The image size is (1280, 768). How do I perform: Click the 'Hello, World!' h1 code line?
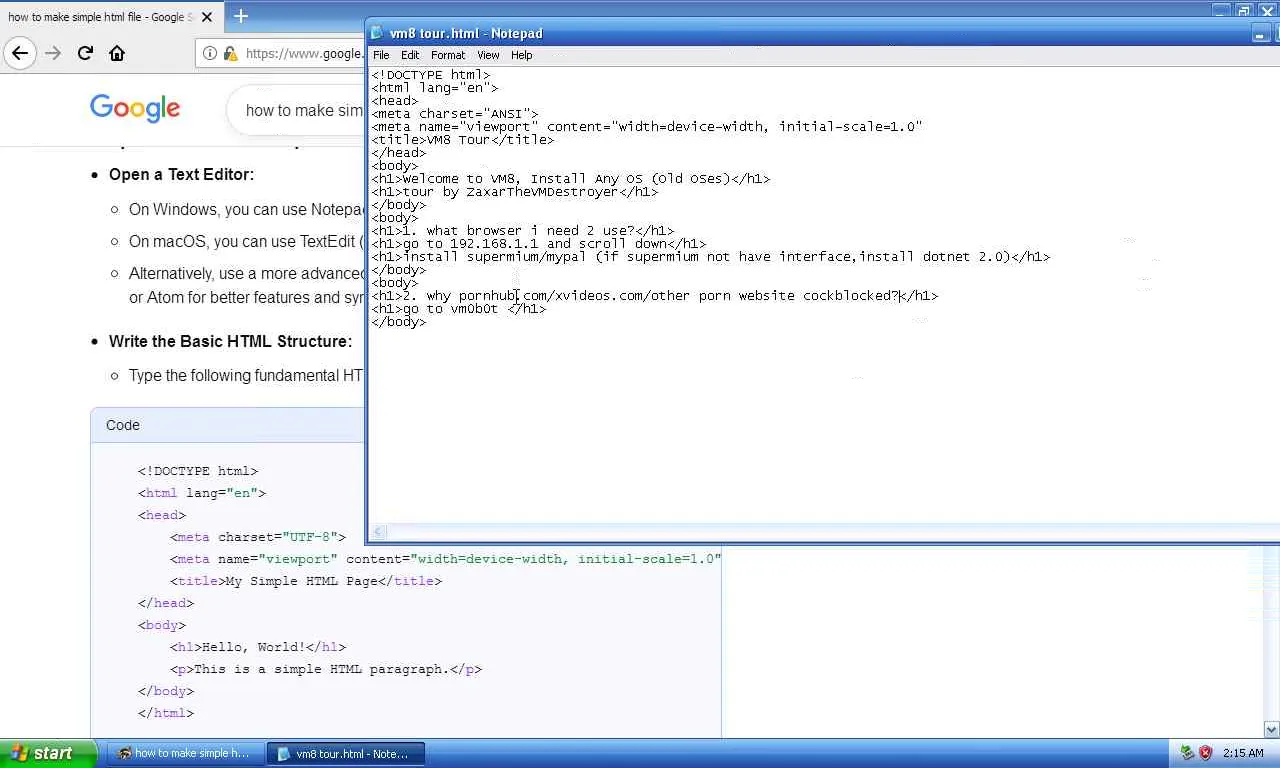tap(257, 647)
